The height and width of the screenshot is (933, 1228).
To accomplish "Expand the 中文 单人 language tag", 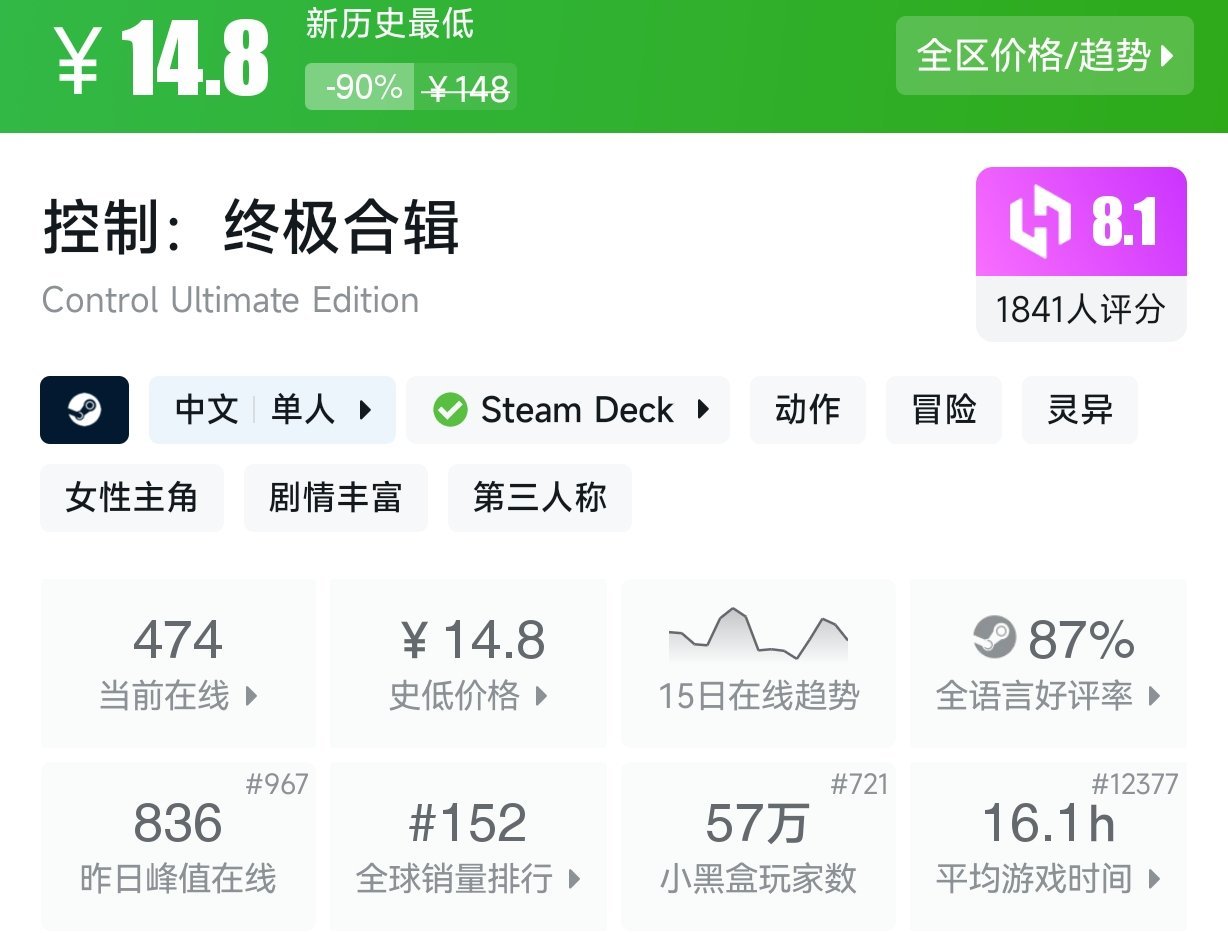I will (272, 410).
